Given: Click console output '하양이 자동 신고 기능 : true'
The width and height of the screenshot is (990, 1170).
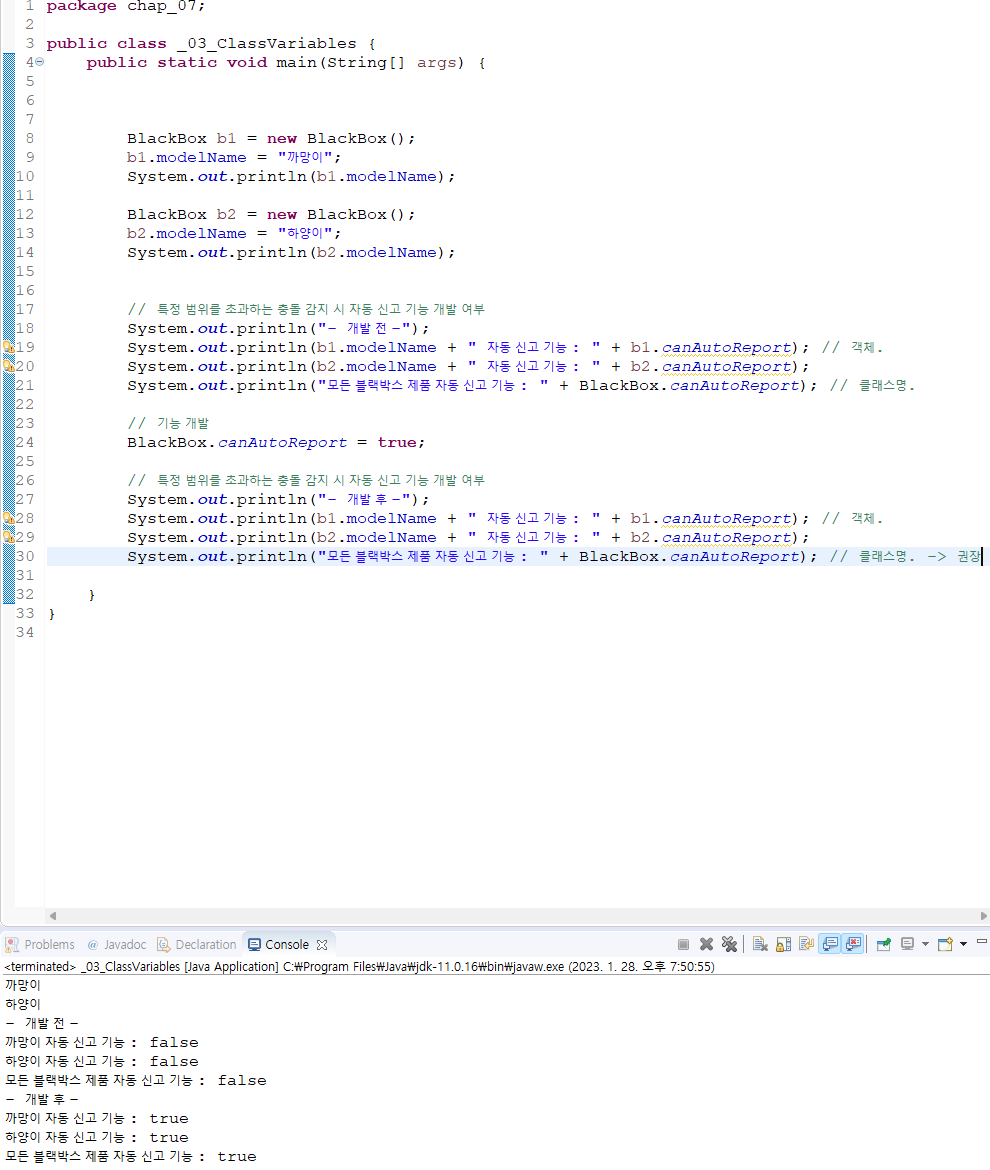Looking at the screenshot, I should [x=96, y=1137].
